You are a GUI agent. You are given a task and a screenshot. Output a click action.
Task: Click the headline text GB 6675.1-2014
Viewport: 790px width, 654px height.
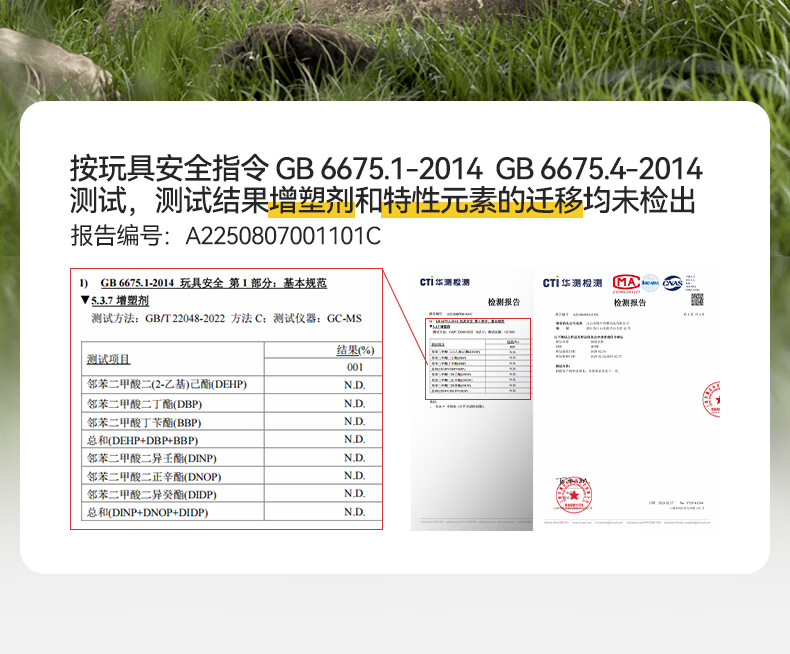click(378, 168)
